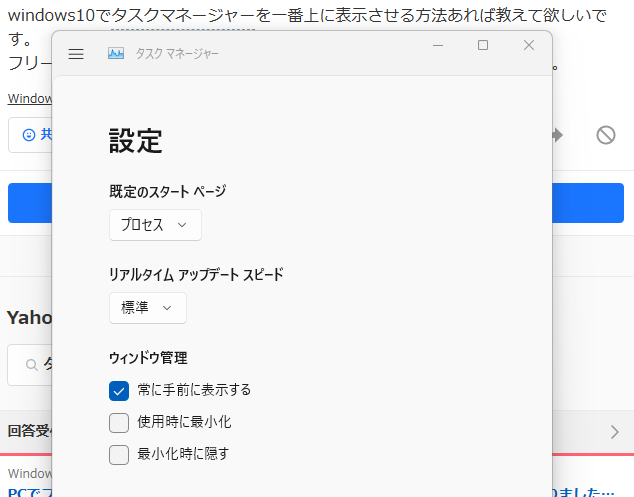Open the Task Manager hamburger navigation menu
Viewport: 634px width, 497px height.
click(76, 54)
